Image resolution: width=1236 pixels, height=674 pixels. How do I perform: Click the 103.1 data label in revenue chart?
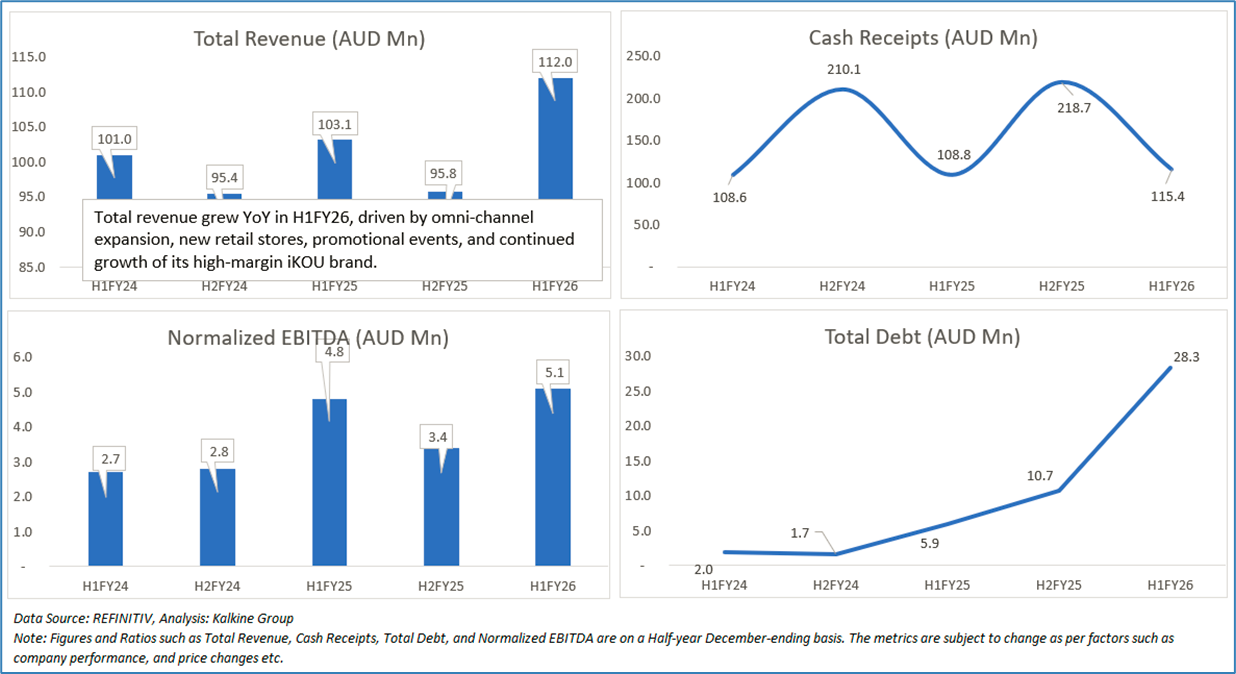coord(334,124)
